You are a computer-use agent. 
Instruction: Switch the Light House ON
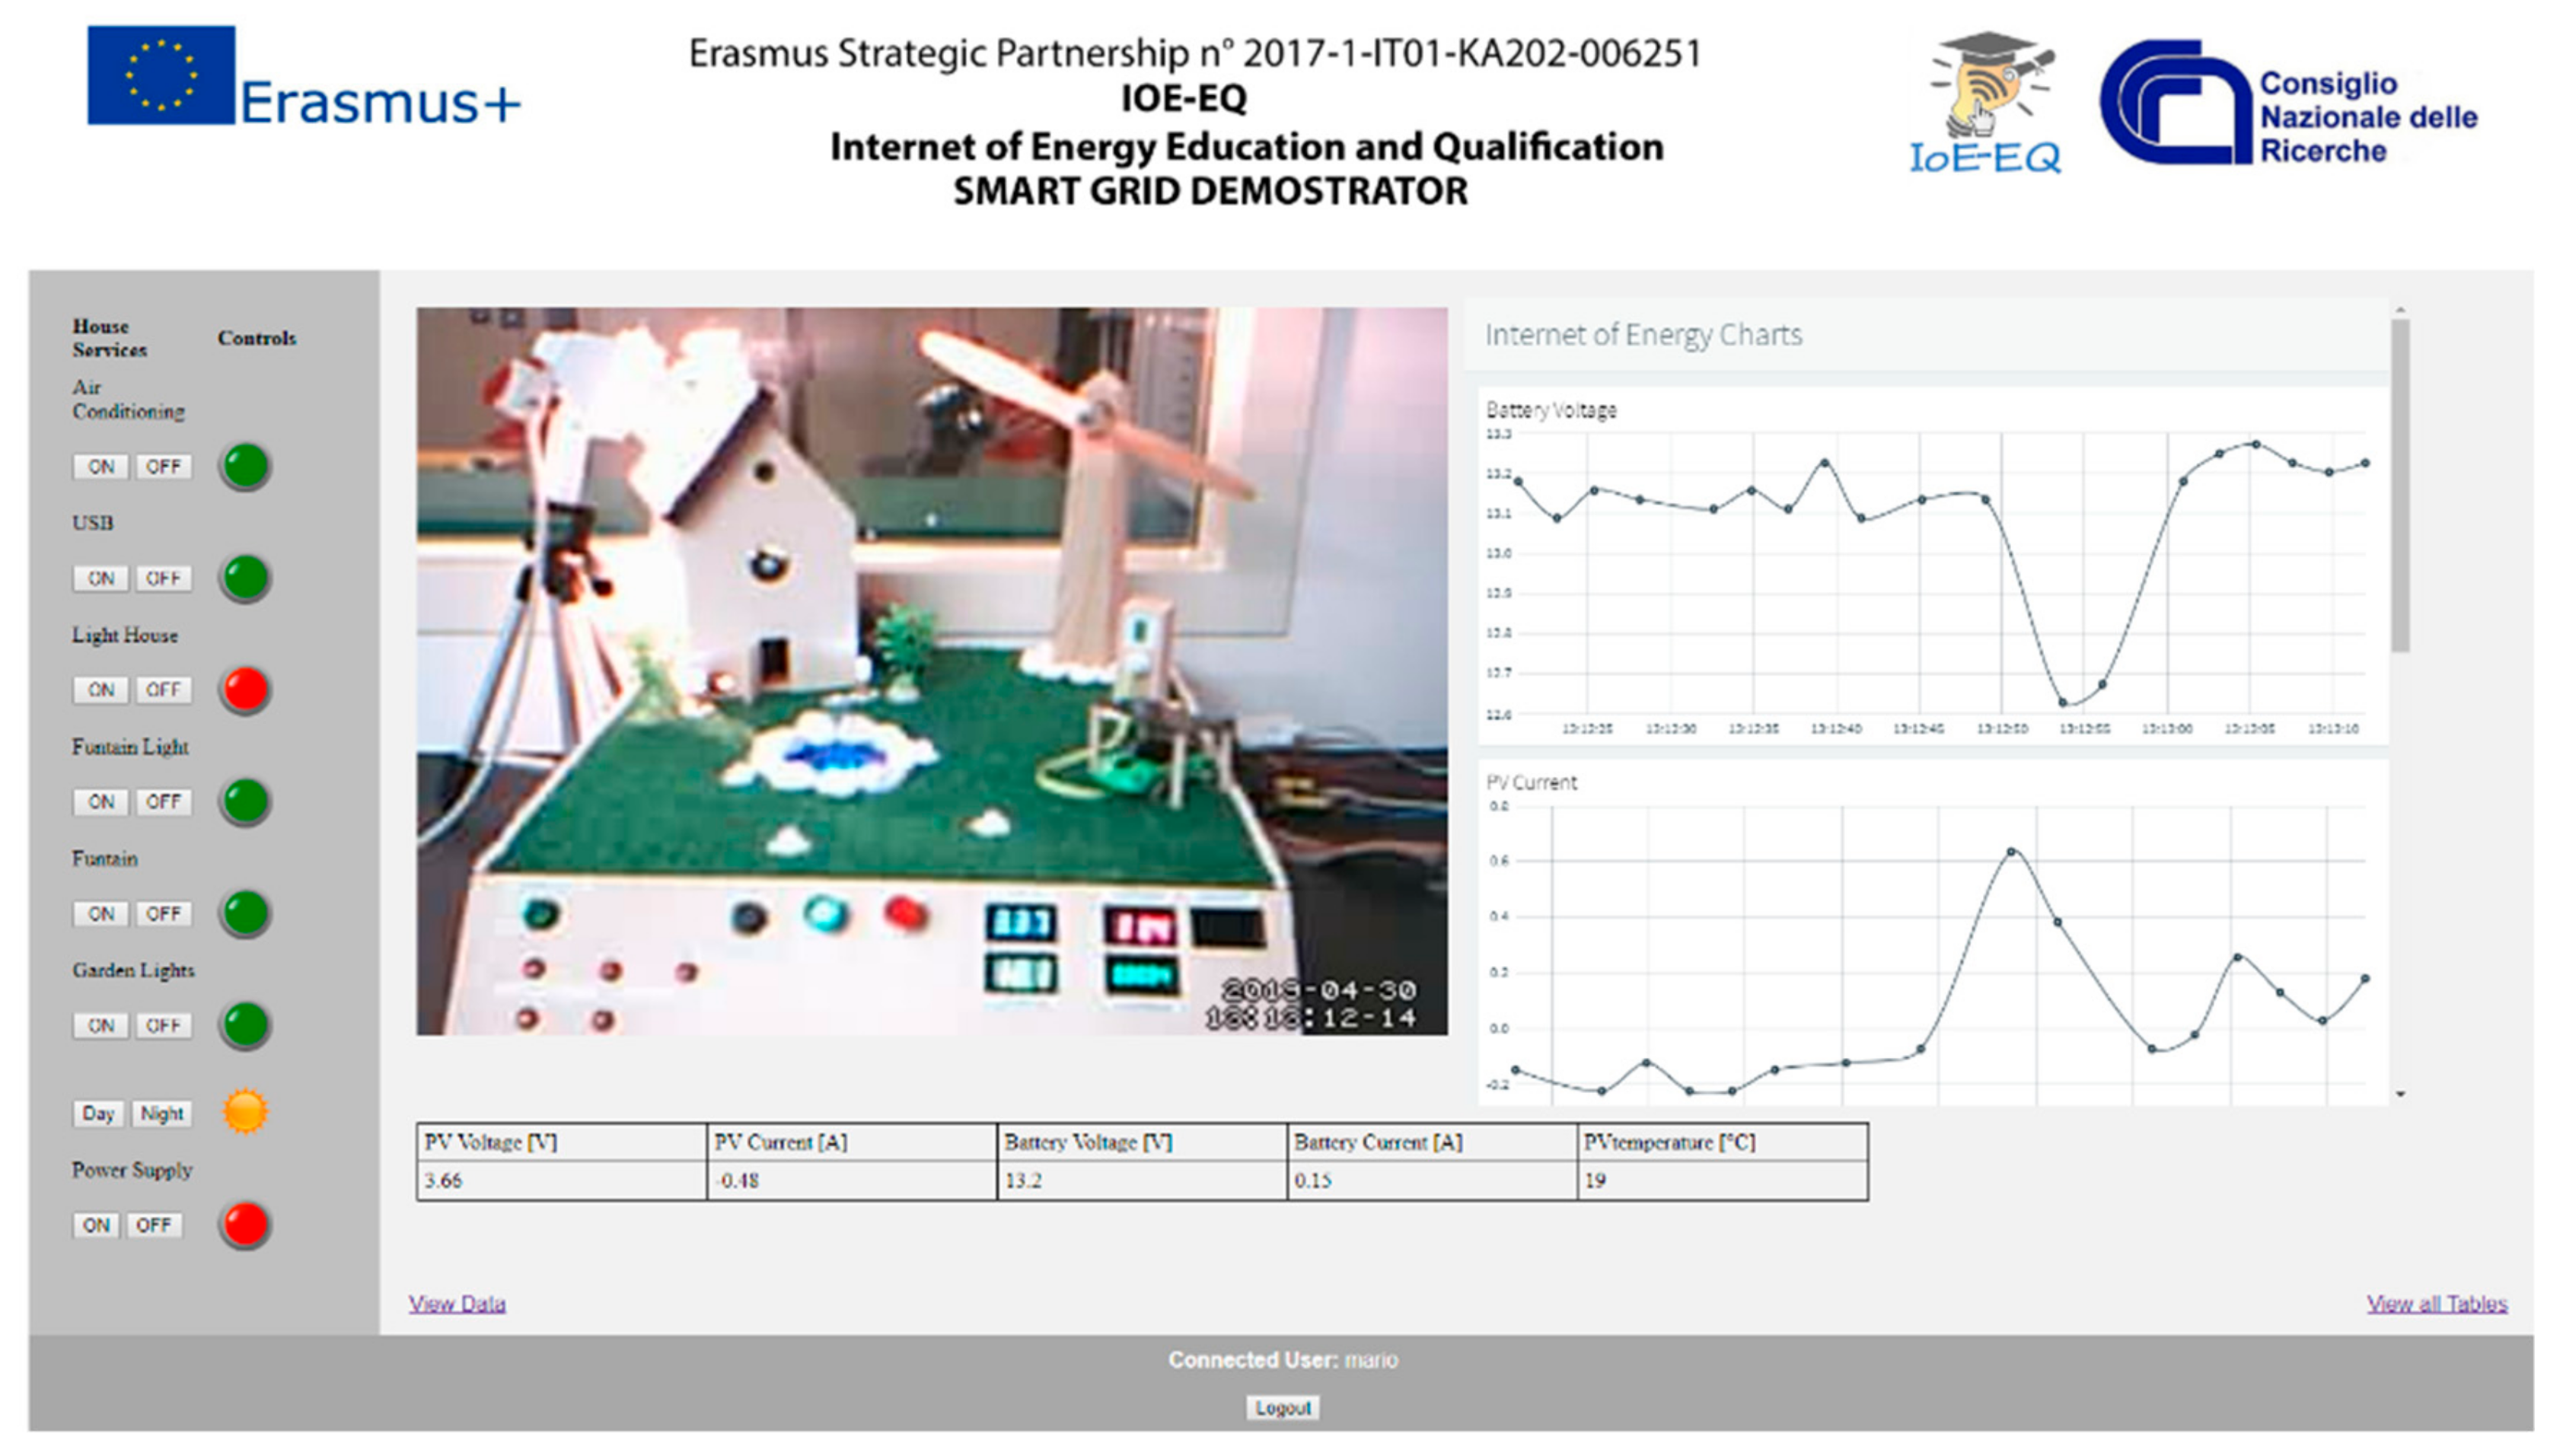click(100, 690)
